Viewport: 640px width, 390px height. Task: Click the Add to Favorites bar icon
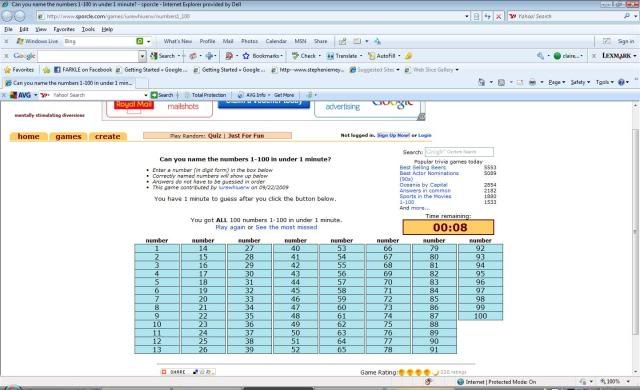click(x=47, y=70)
